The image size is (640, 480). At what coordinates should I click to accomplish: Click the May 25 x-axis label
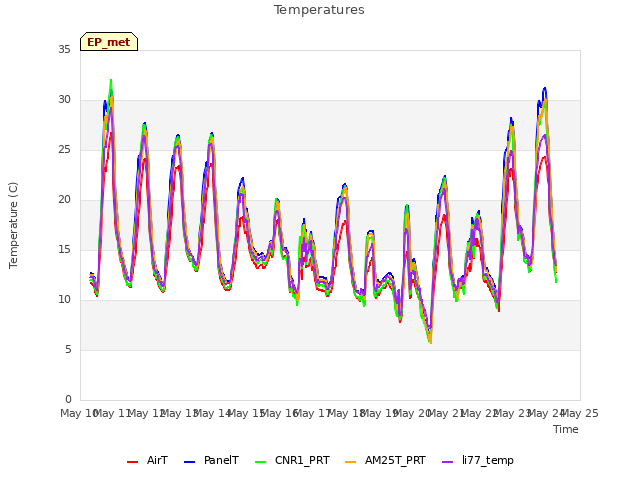[x=580, y=413]
